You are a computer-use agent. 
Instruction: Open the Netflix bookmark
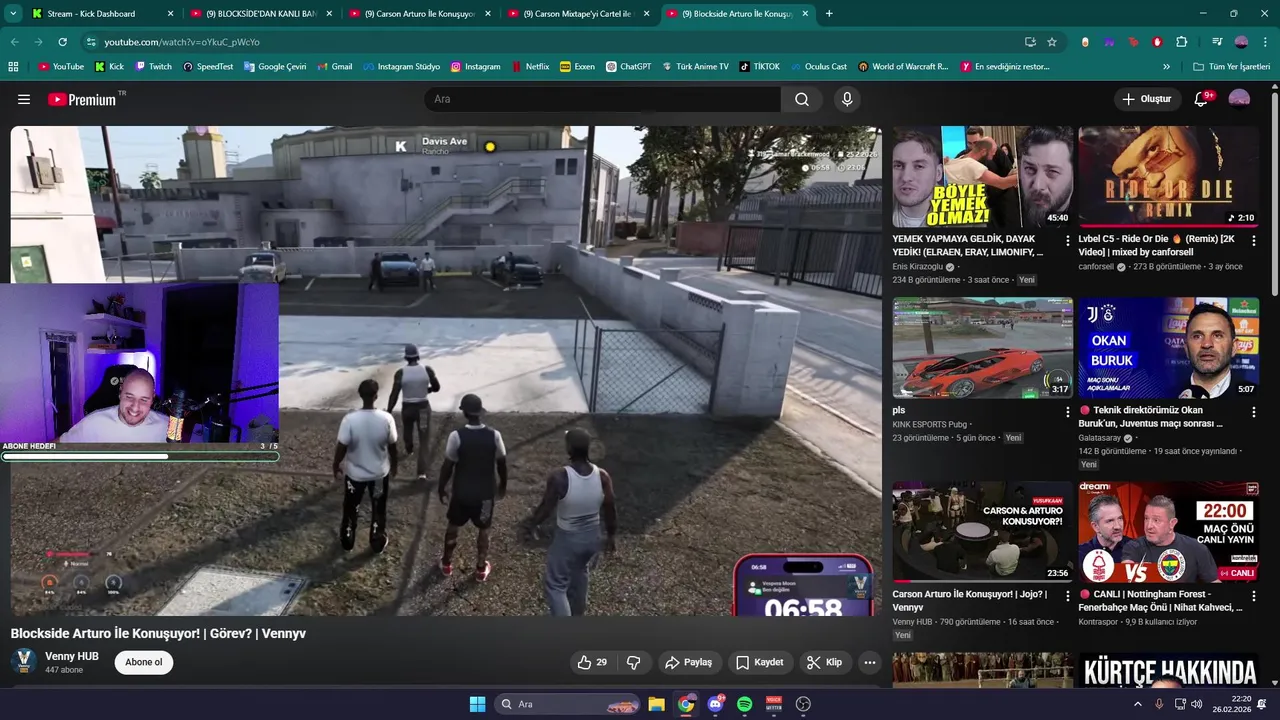pyautogui.click(x=530, y=66)
